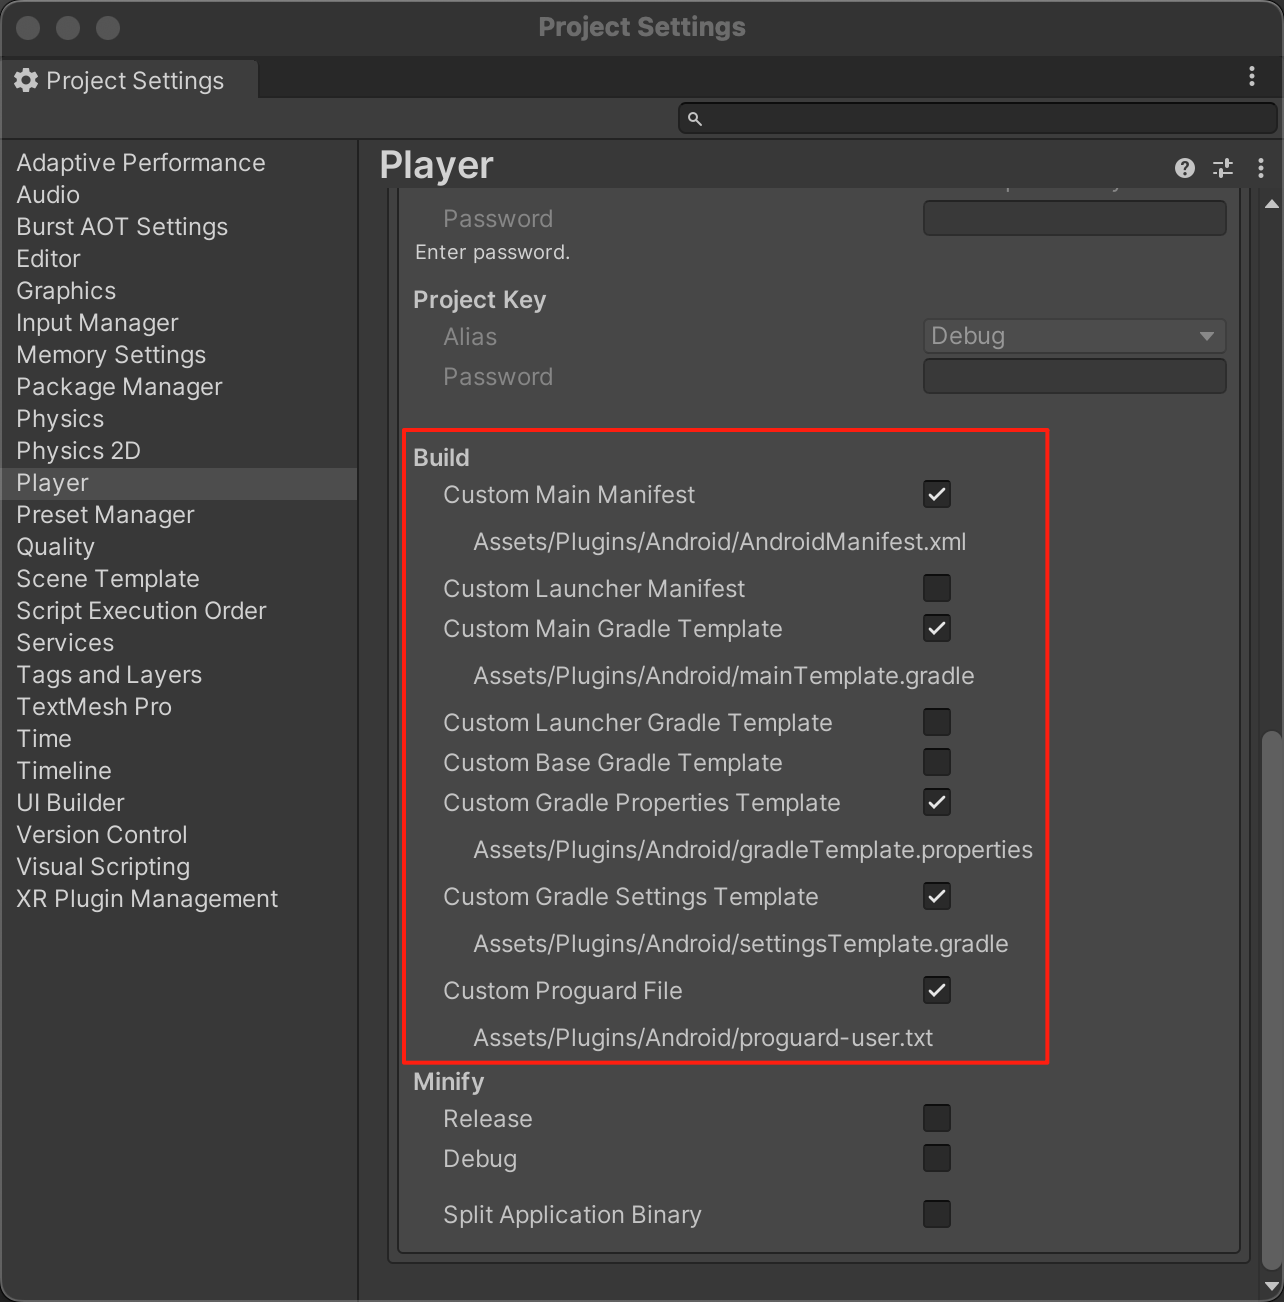Enable Split Application Binary checkbox

(937, 1214)
